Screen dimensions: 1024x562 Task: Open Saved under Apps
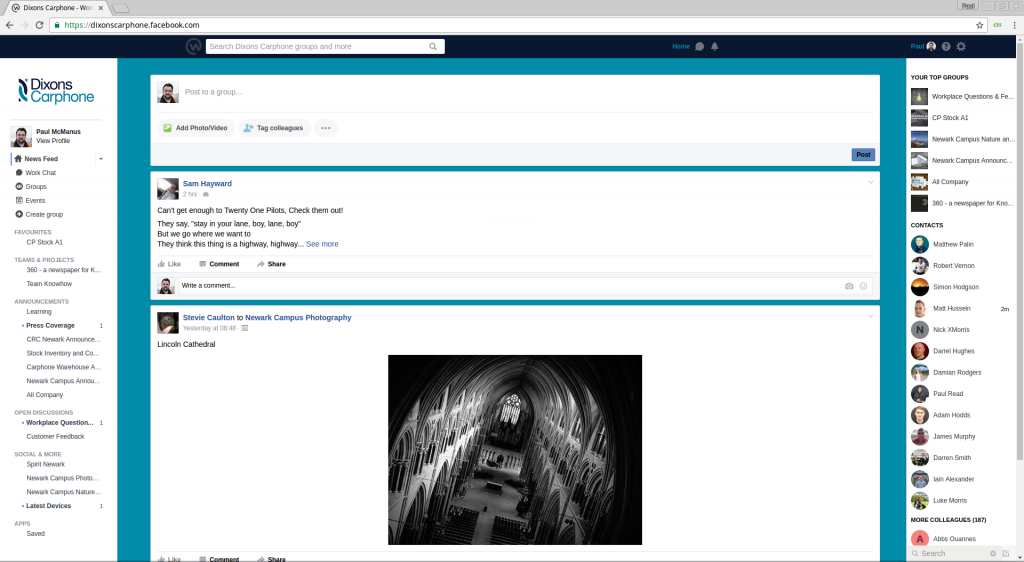coord(36,533)
